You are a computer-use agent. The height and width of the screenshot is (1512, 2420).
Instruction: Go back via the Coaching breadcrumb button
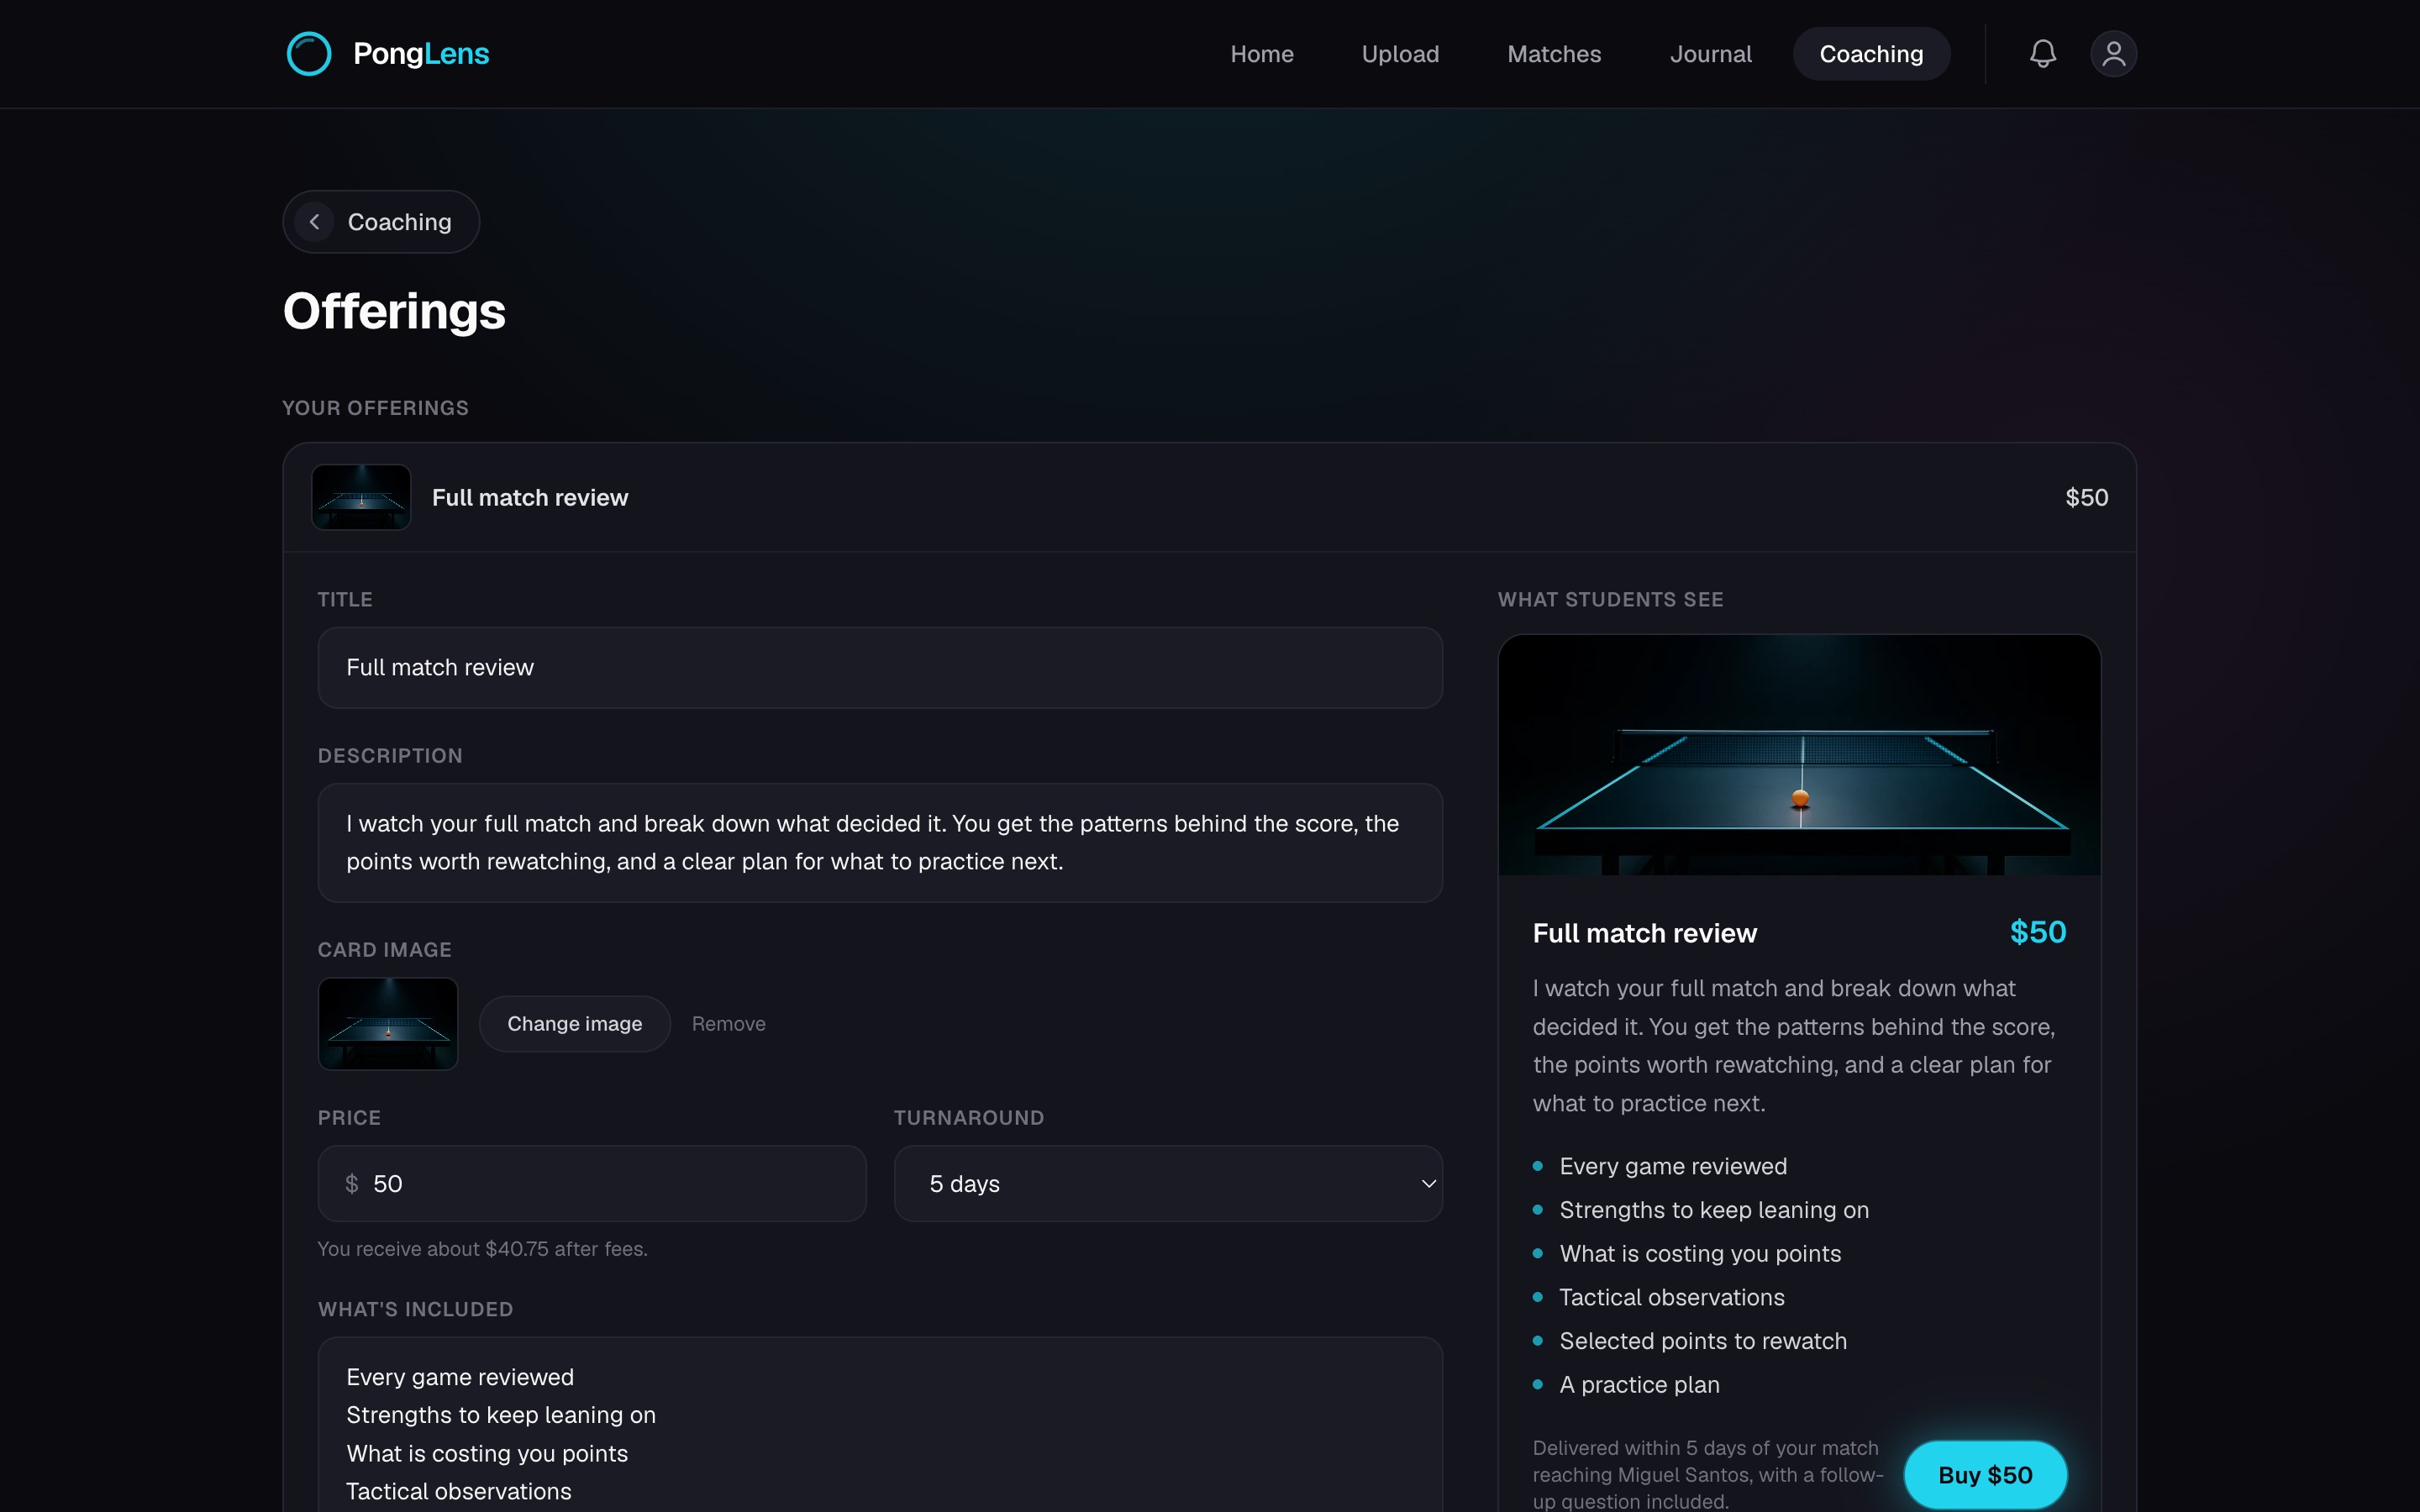pyautogui.click(x=381, y=222)
